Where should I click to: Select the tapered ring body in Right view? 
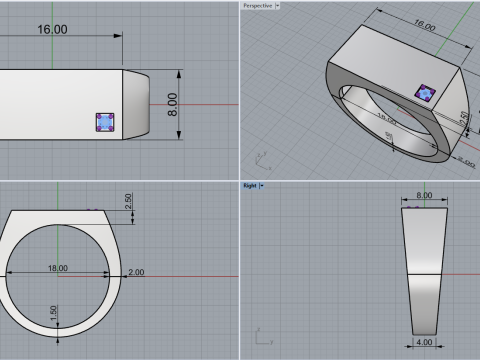[x=424, y=271]
